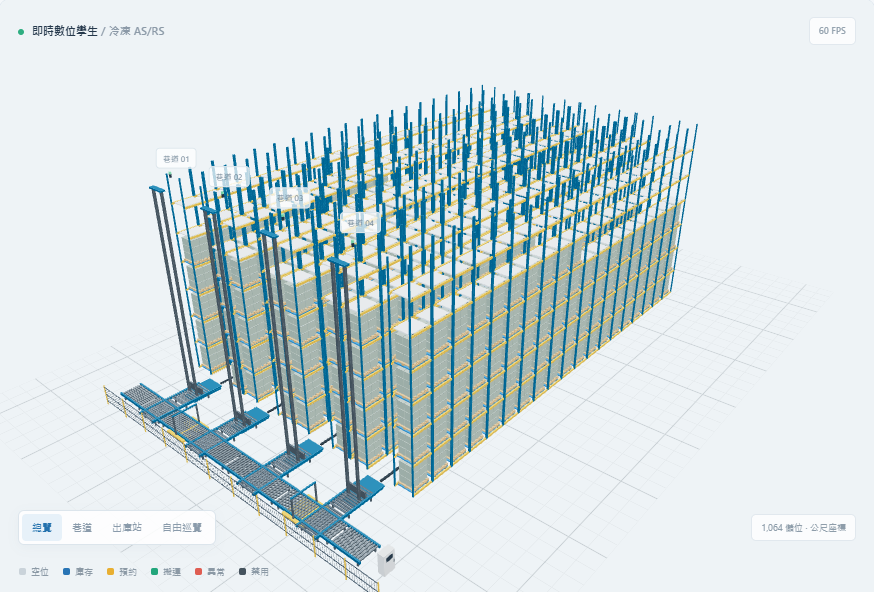Viewport: 874px width, 592px height.
Task: Click the yellow 預約 legend swatch
Action: (110, 571)
